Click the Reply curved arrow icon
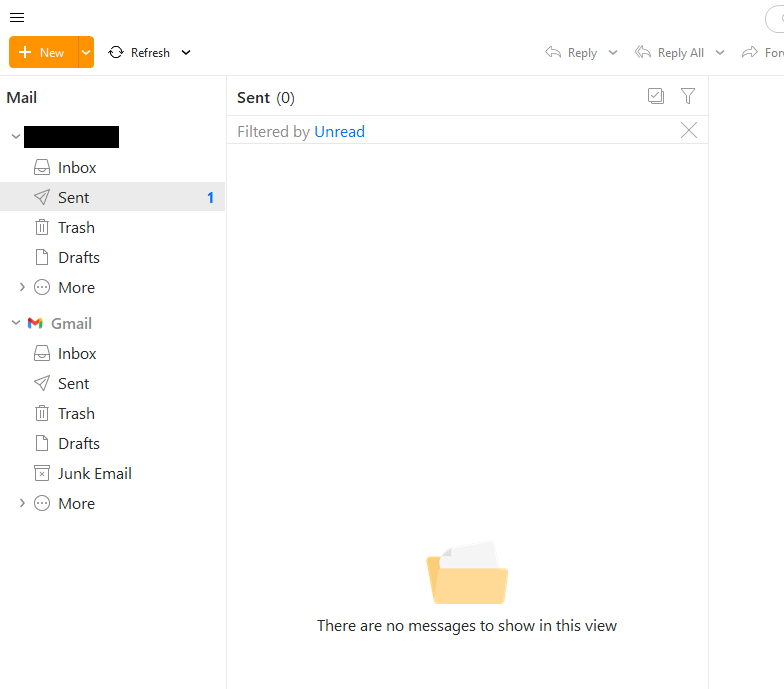Image resolution: width=784 pixels, height=689 pixels. click(x=552, y=52)
